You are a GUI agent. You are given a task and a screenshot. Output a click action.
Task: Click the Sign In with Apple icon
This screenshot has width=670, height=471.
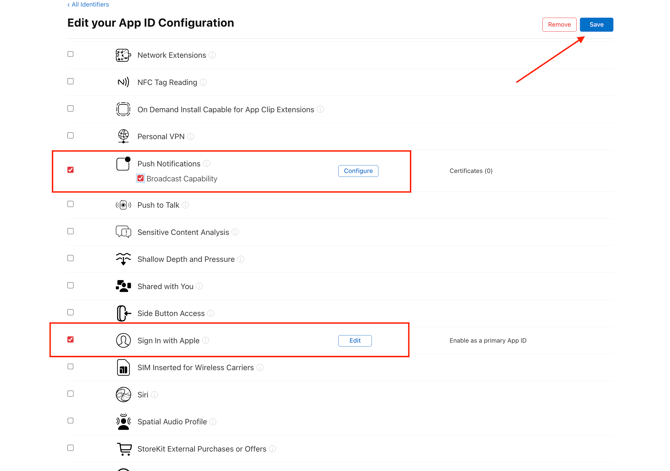tap(123, 341)
